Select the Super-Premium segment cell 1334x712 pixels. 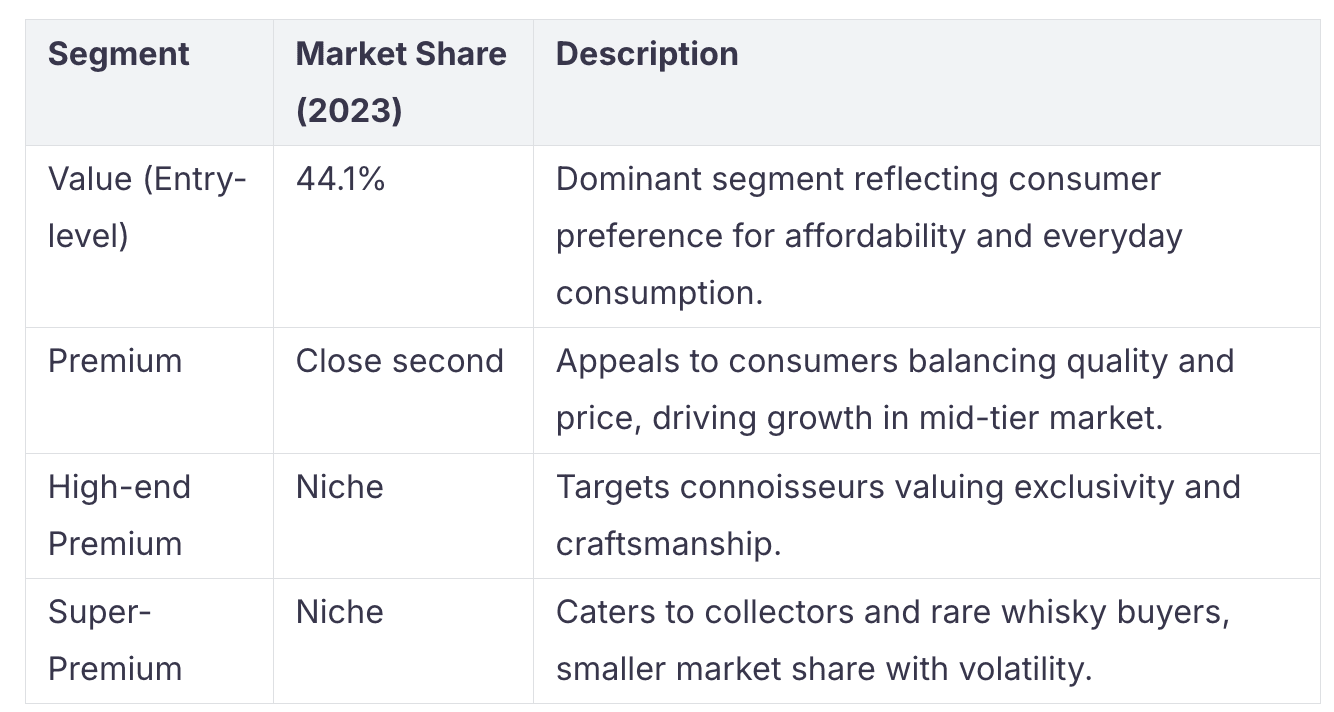pos(149,641)
